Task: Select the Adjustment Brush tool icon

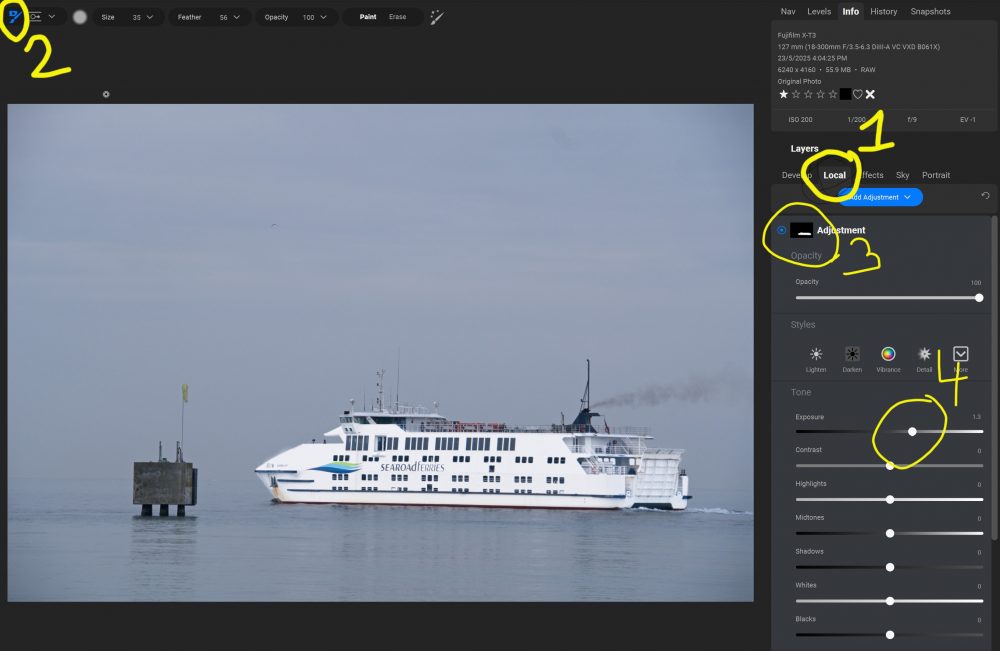Action: click(14, 16)
